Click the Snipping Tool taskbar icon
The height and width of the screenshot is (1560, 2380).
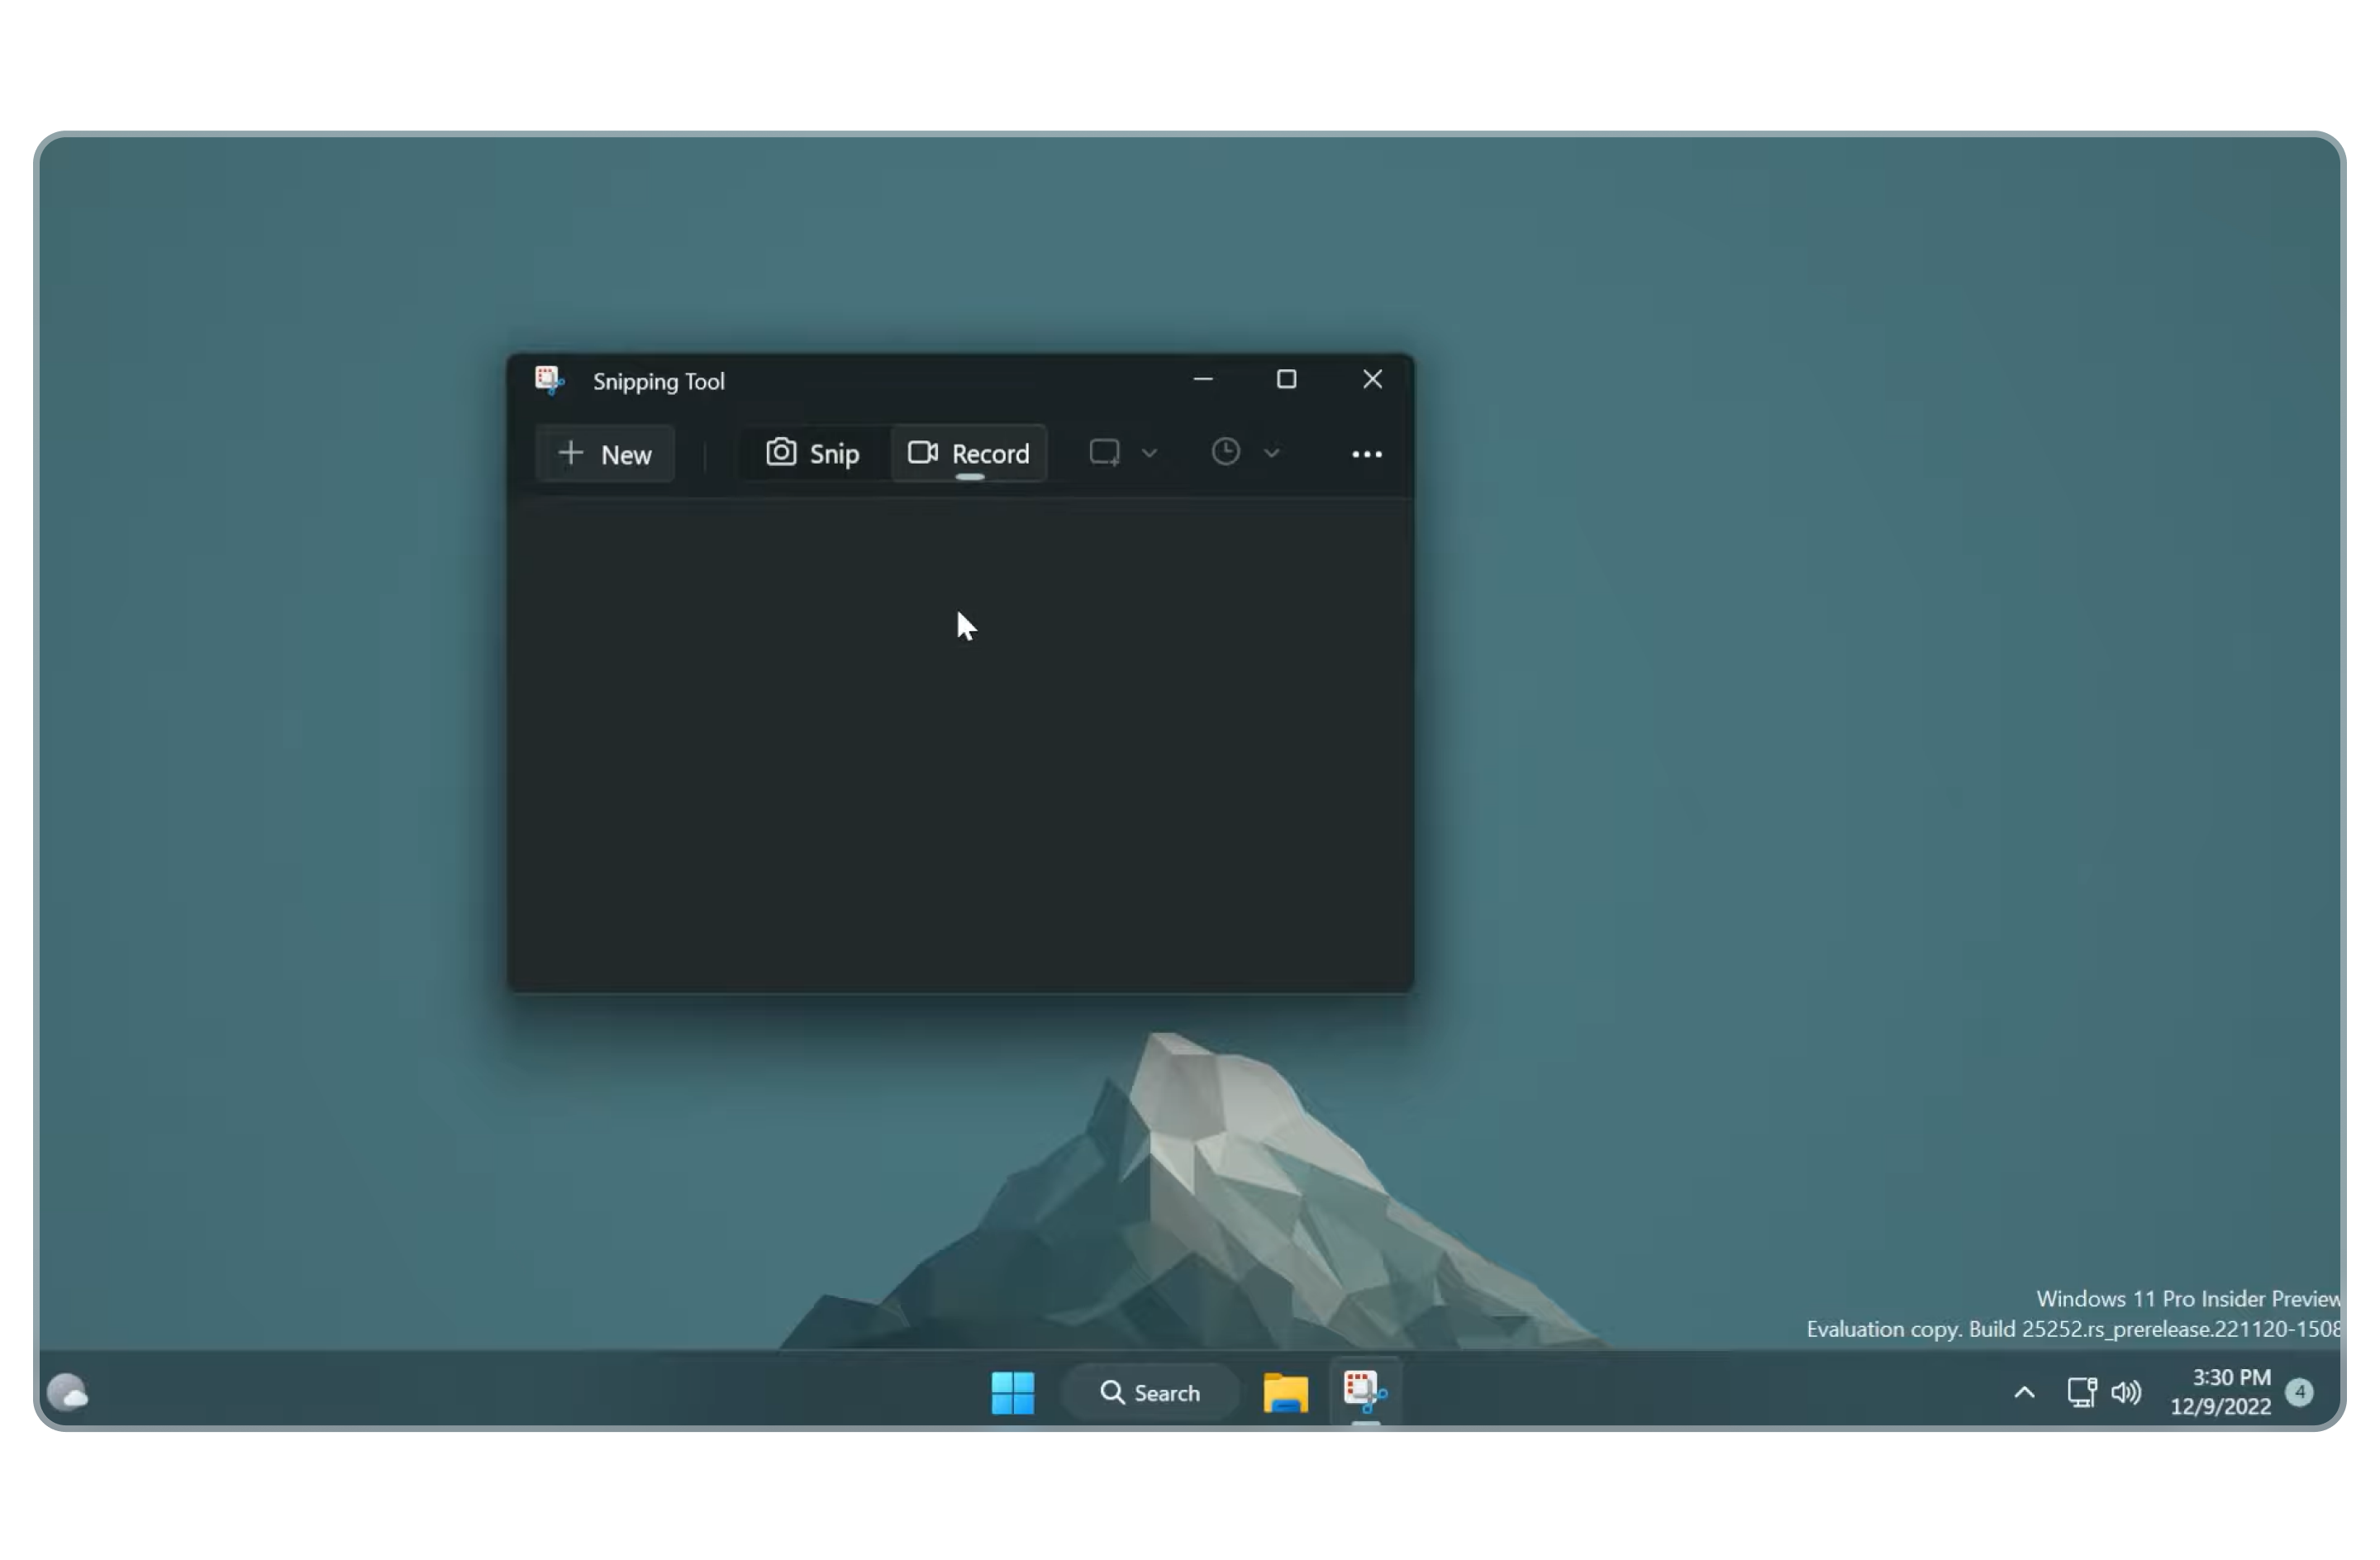tap(1365, 1392)
